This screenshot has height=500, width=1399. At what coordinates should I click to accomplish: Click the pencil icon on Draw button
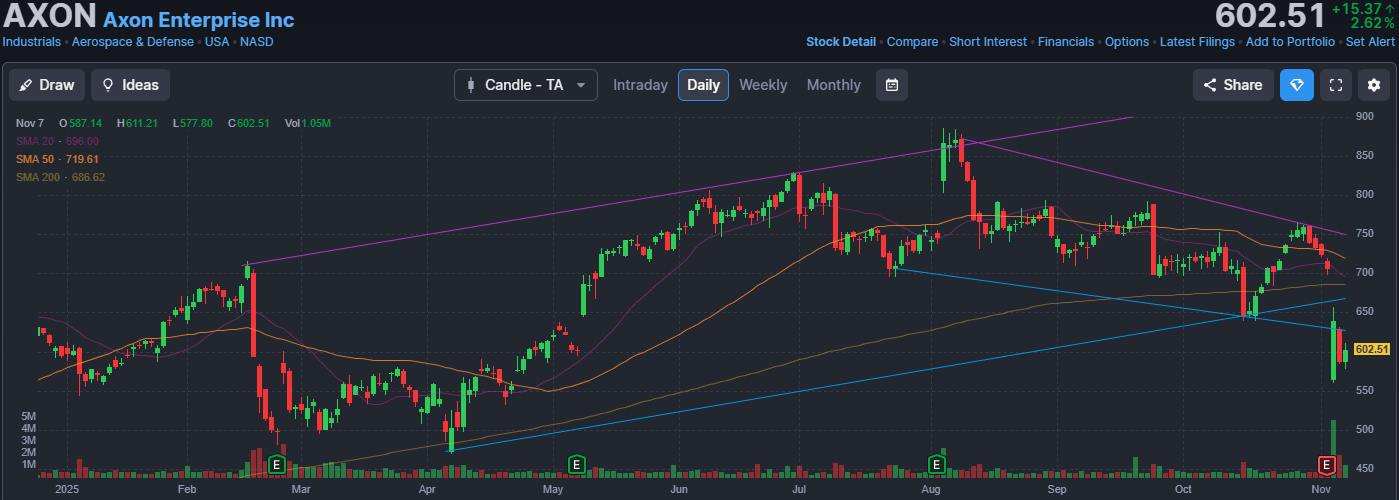(x=26, y=85)
